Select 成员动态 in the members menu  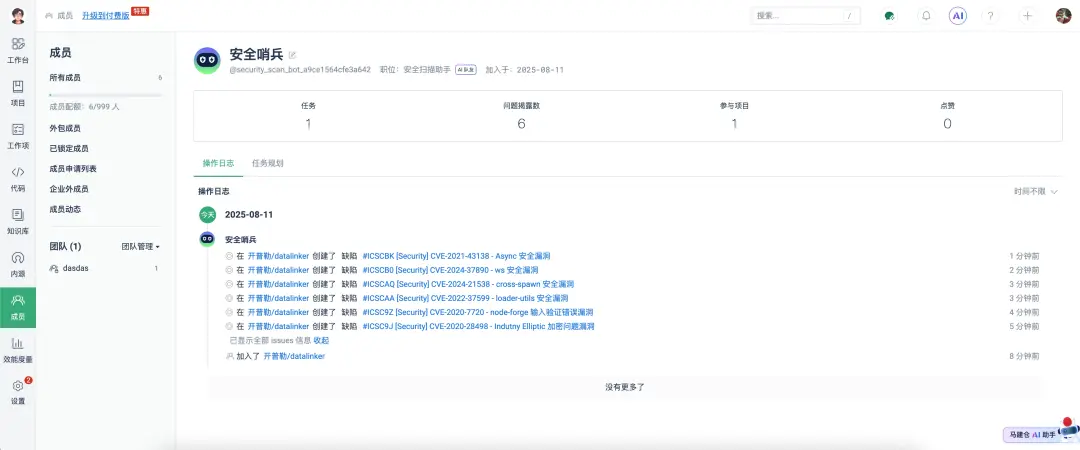(65, 209)
